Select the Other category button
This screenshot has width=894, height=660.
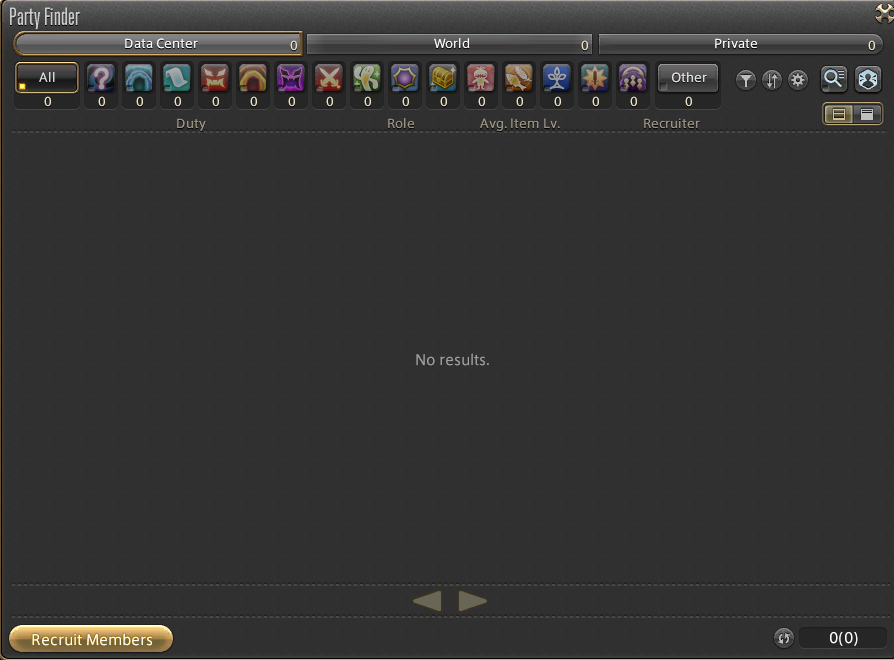point(688,78)
